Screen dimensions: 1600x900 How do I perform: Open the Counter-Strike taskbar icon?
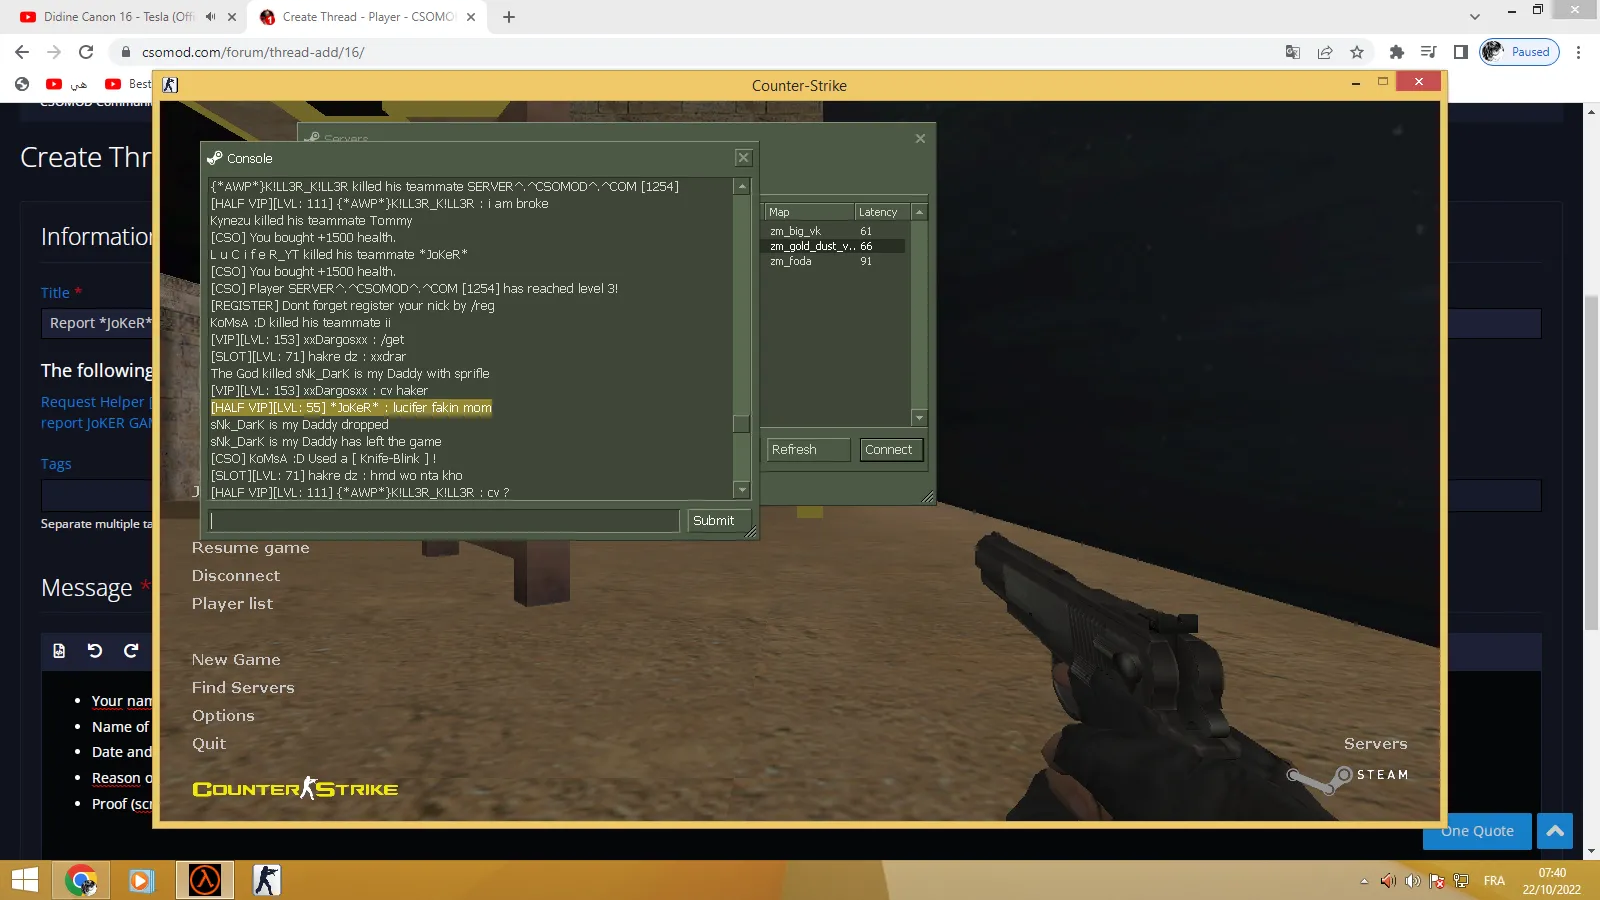(266, 880)
